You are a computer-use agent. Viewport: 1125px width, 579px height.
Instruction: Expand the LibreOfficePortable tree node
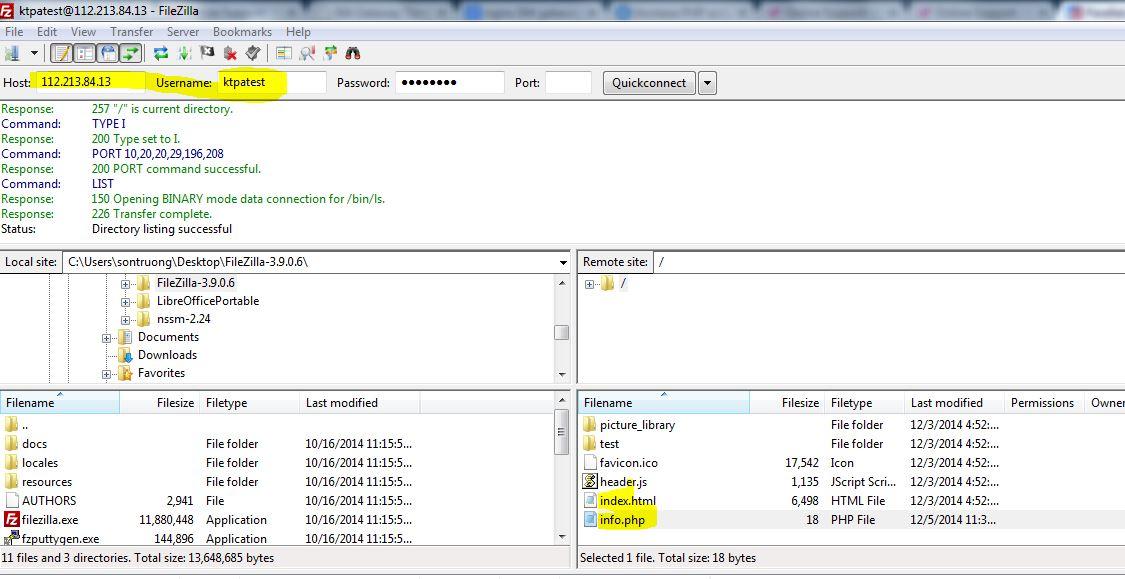[126, 301]
